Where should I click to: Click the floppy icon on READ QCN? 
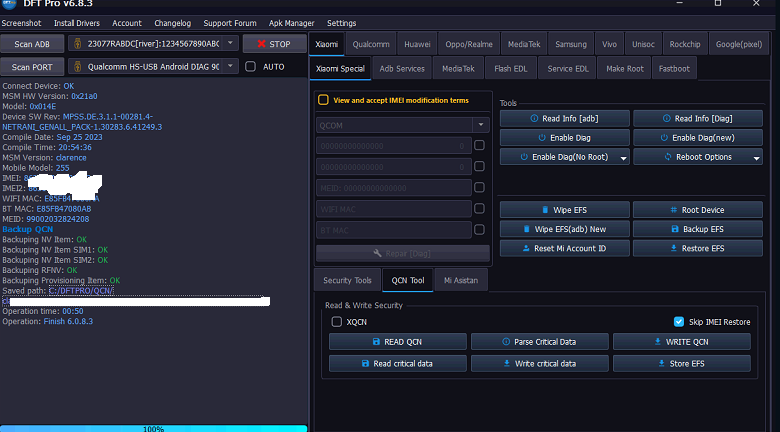click(x=377, y=342)
